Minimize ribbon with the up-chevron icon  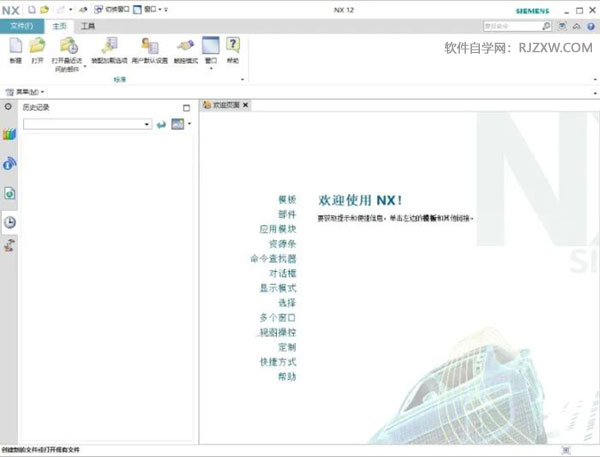click(x=576, y=26)
